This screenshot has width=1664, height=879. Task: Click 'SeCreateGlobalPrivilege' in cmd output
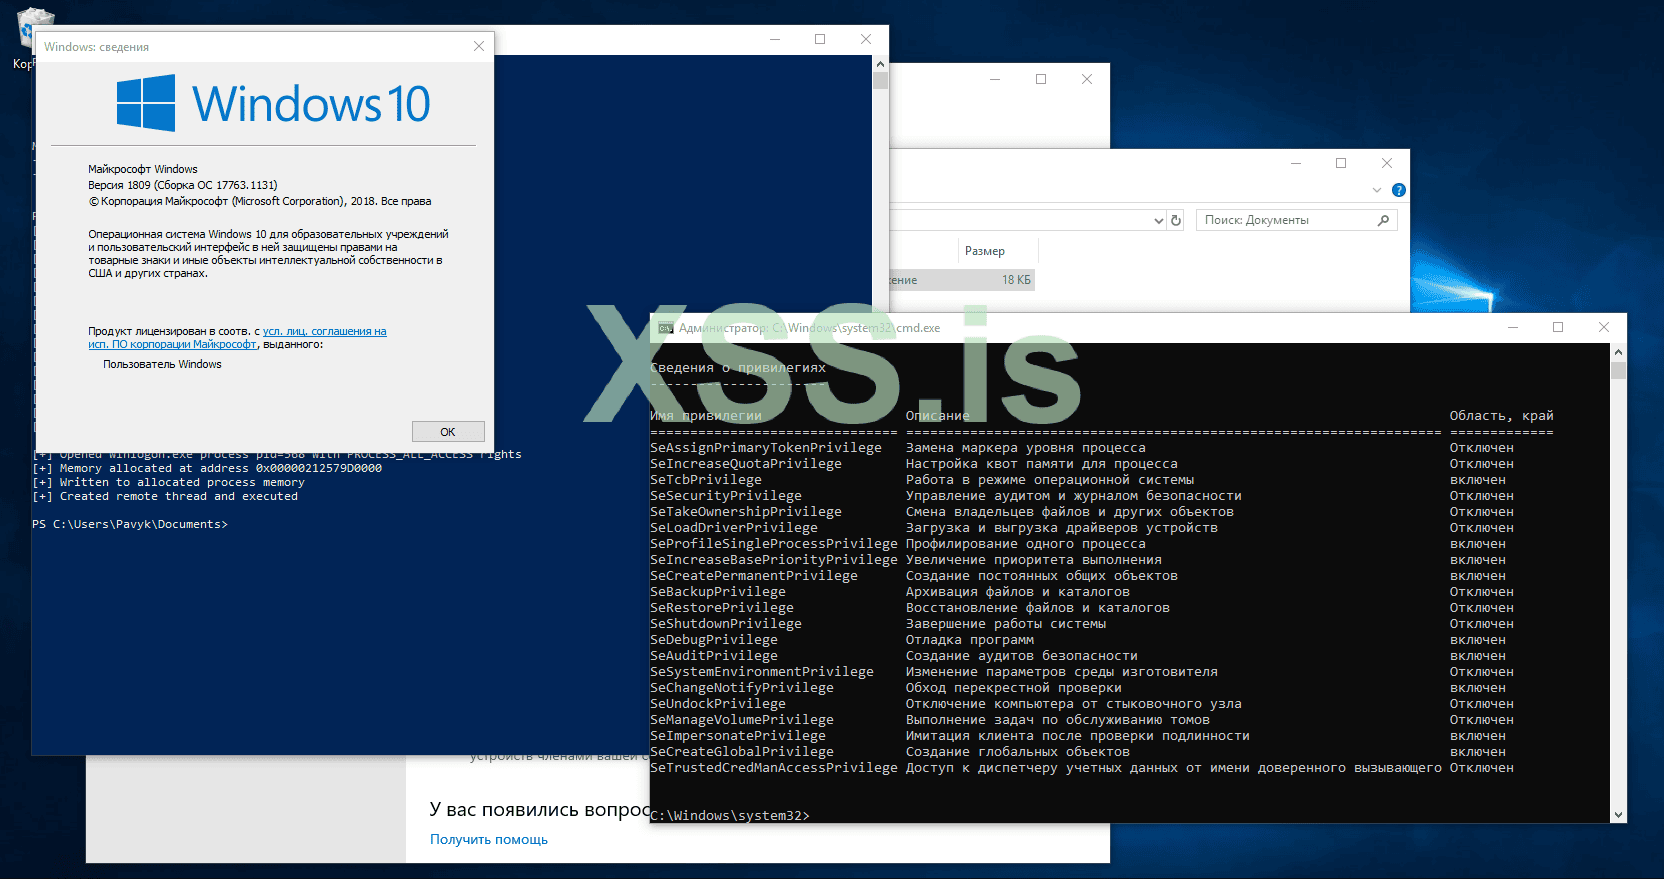742,752
